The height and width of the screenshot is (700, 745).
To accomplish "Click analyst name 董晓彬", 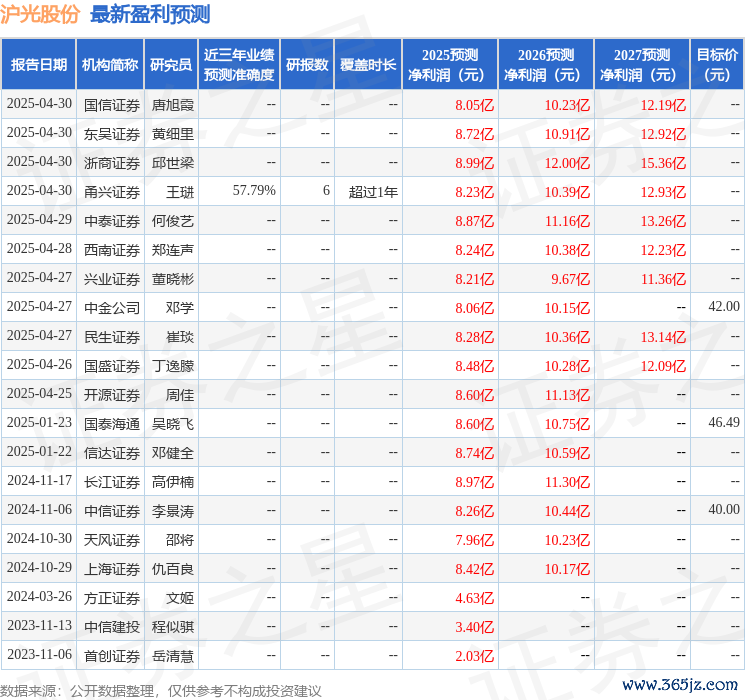I will tap(172, 279).
